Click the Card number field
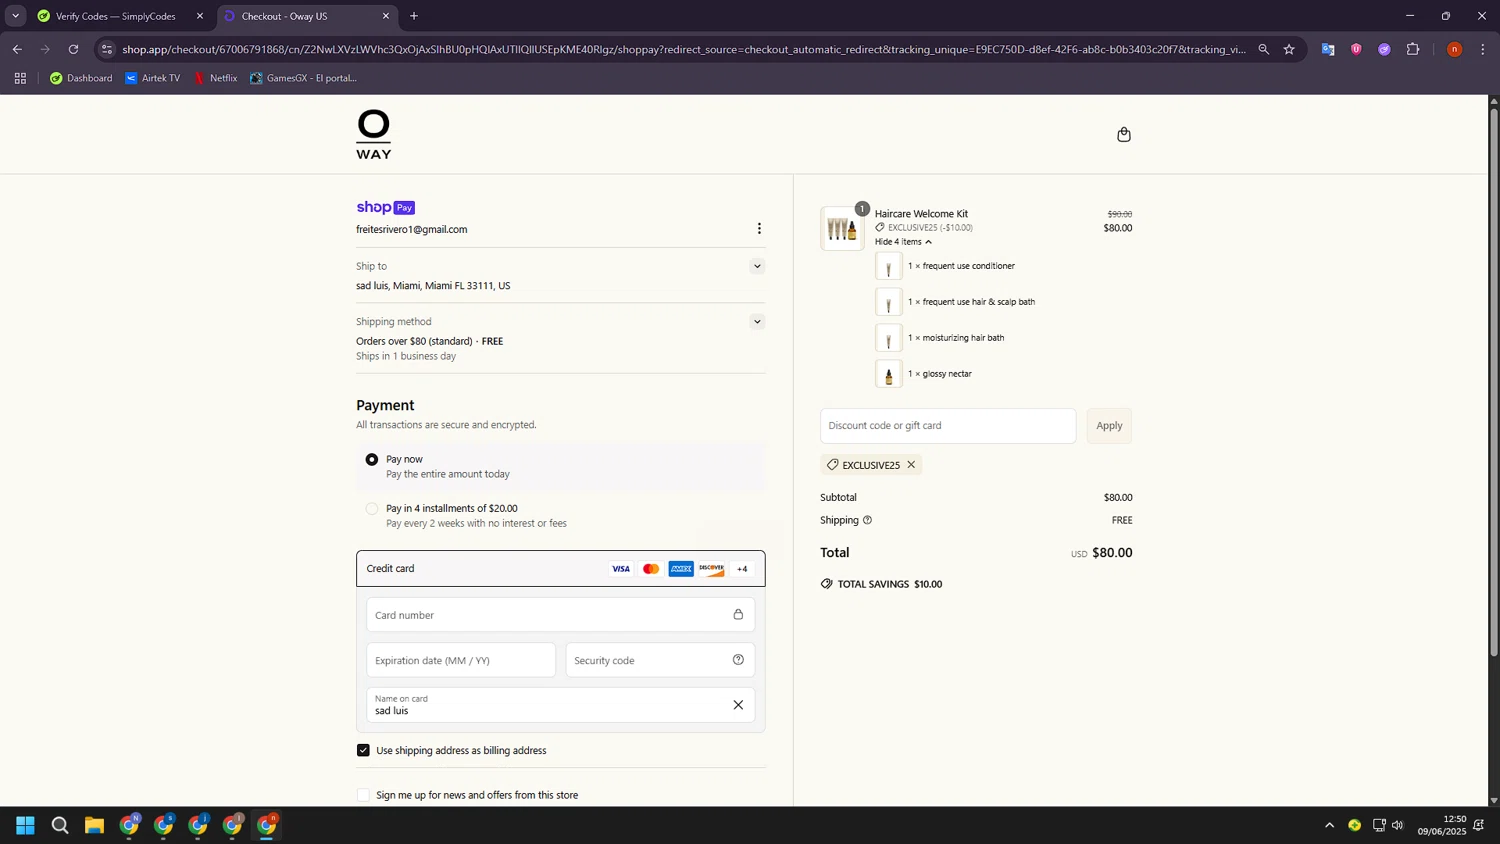The image size is (1500, 844). [x=561, y=614]
